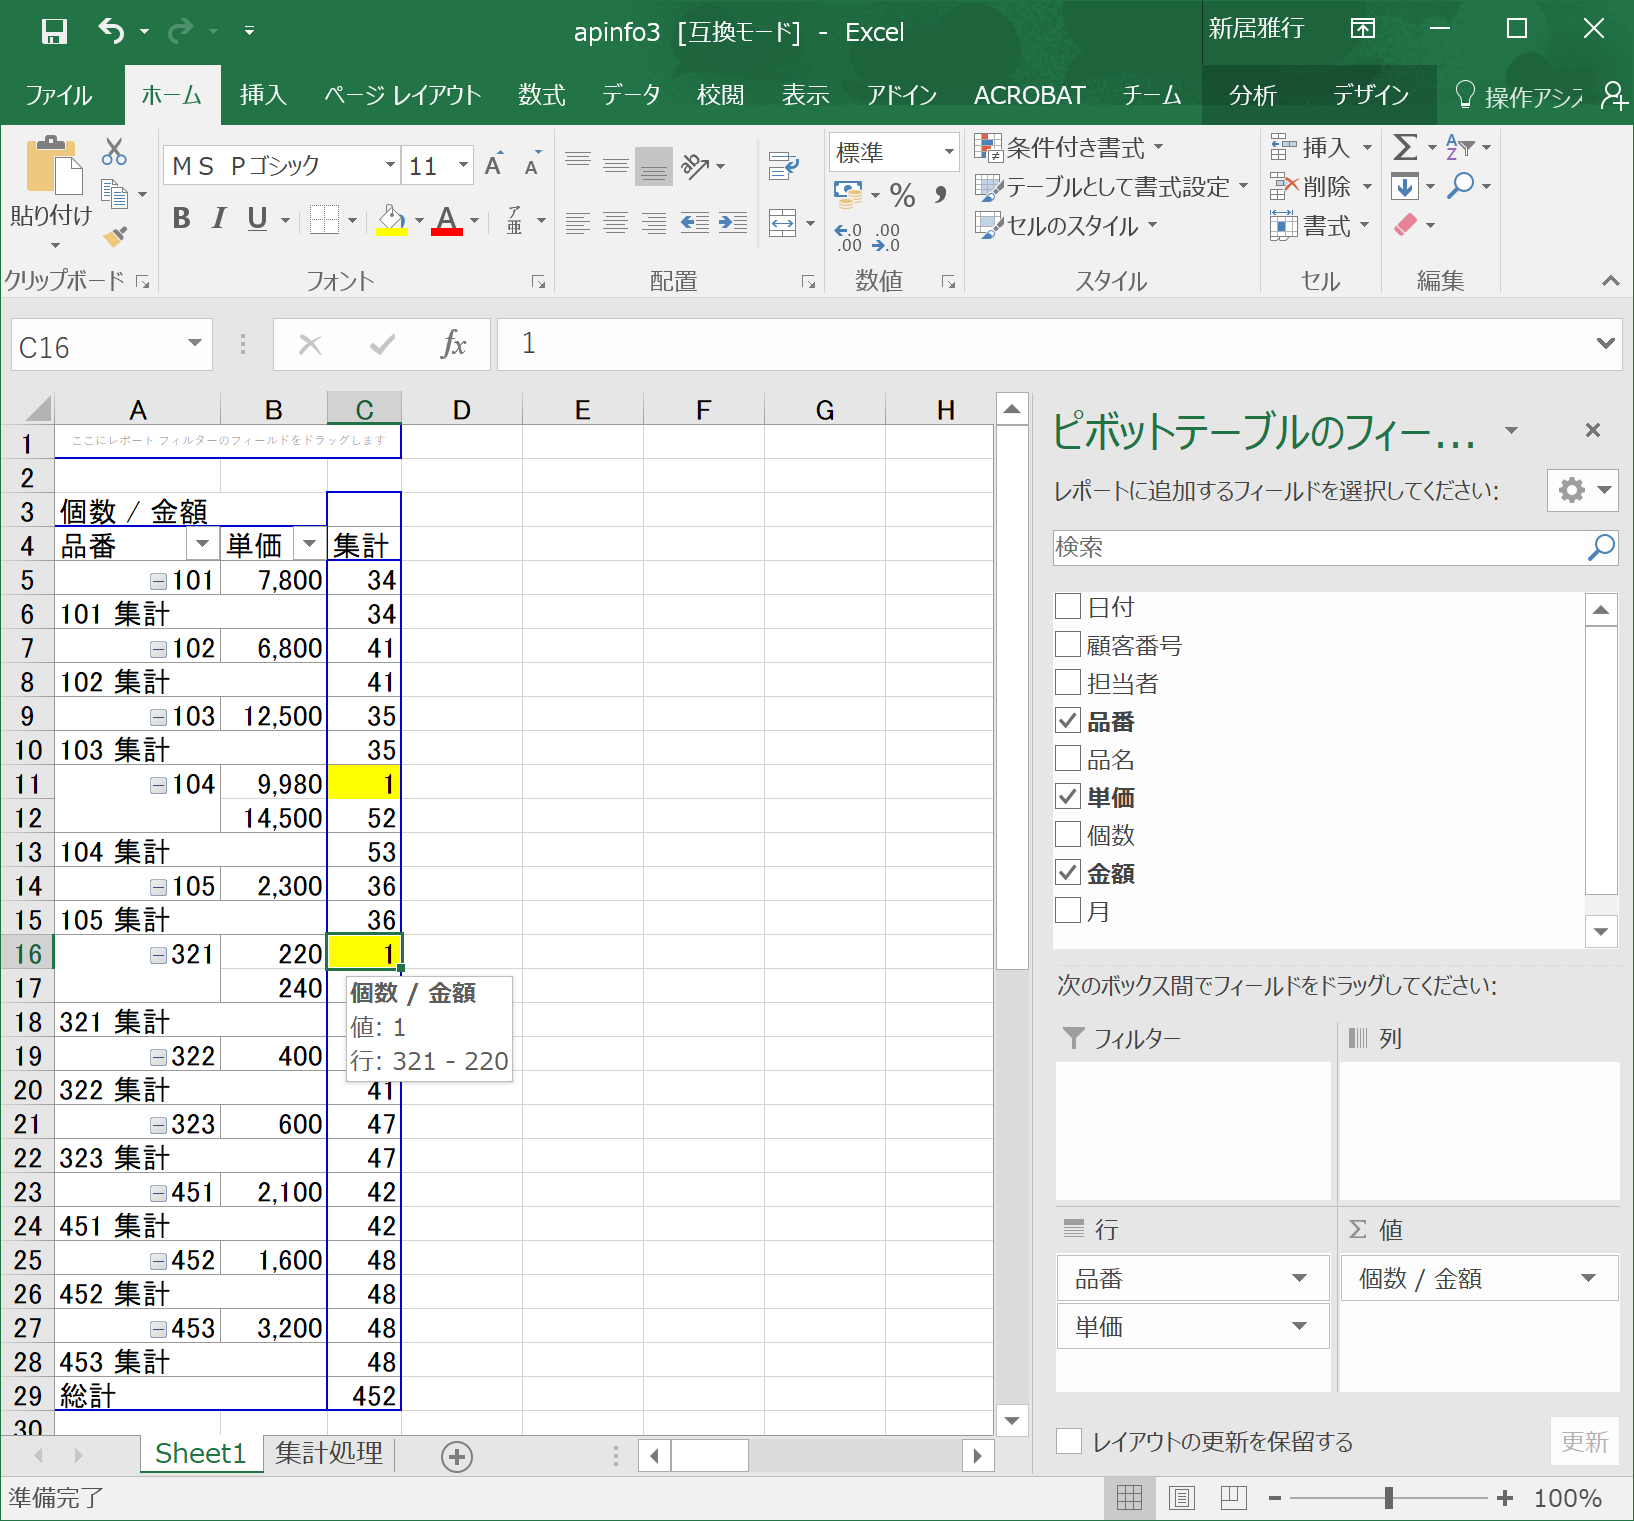Click the AutoSum sigma icon

pyautogui.click(x=1405, y=148)
